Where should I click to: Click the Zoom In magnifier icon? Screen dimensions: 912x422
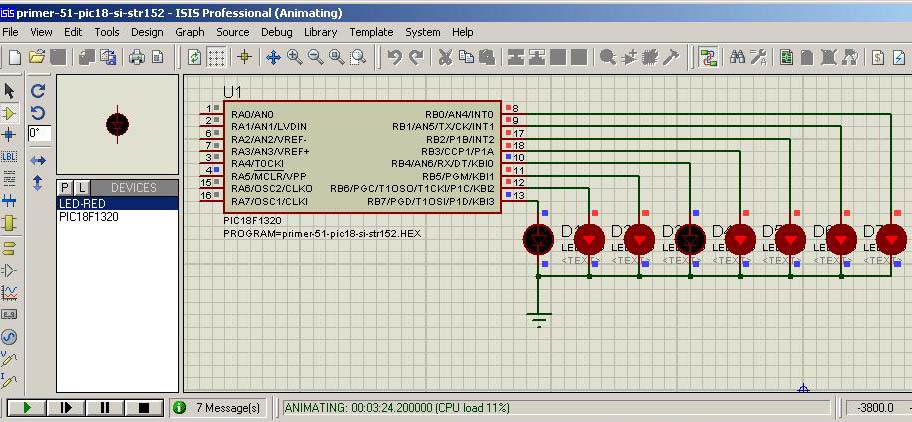295,57
